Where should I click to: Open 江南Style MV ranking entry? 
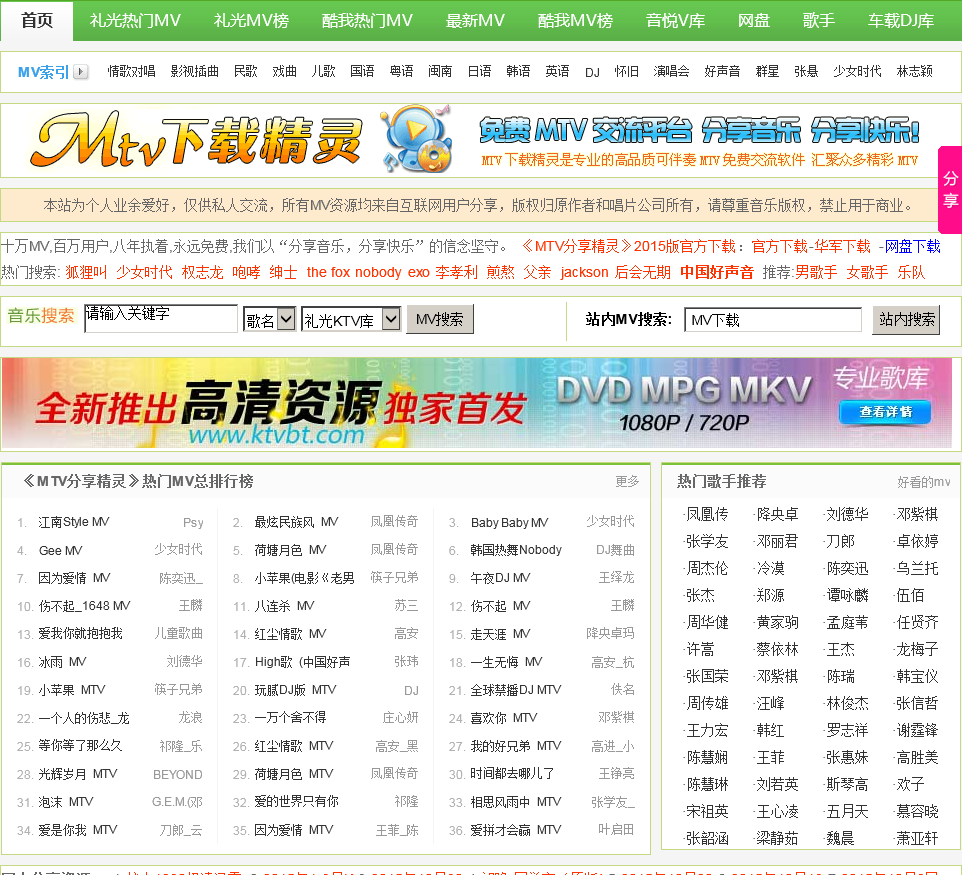(x=74, y=522)
